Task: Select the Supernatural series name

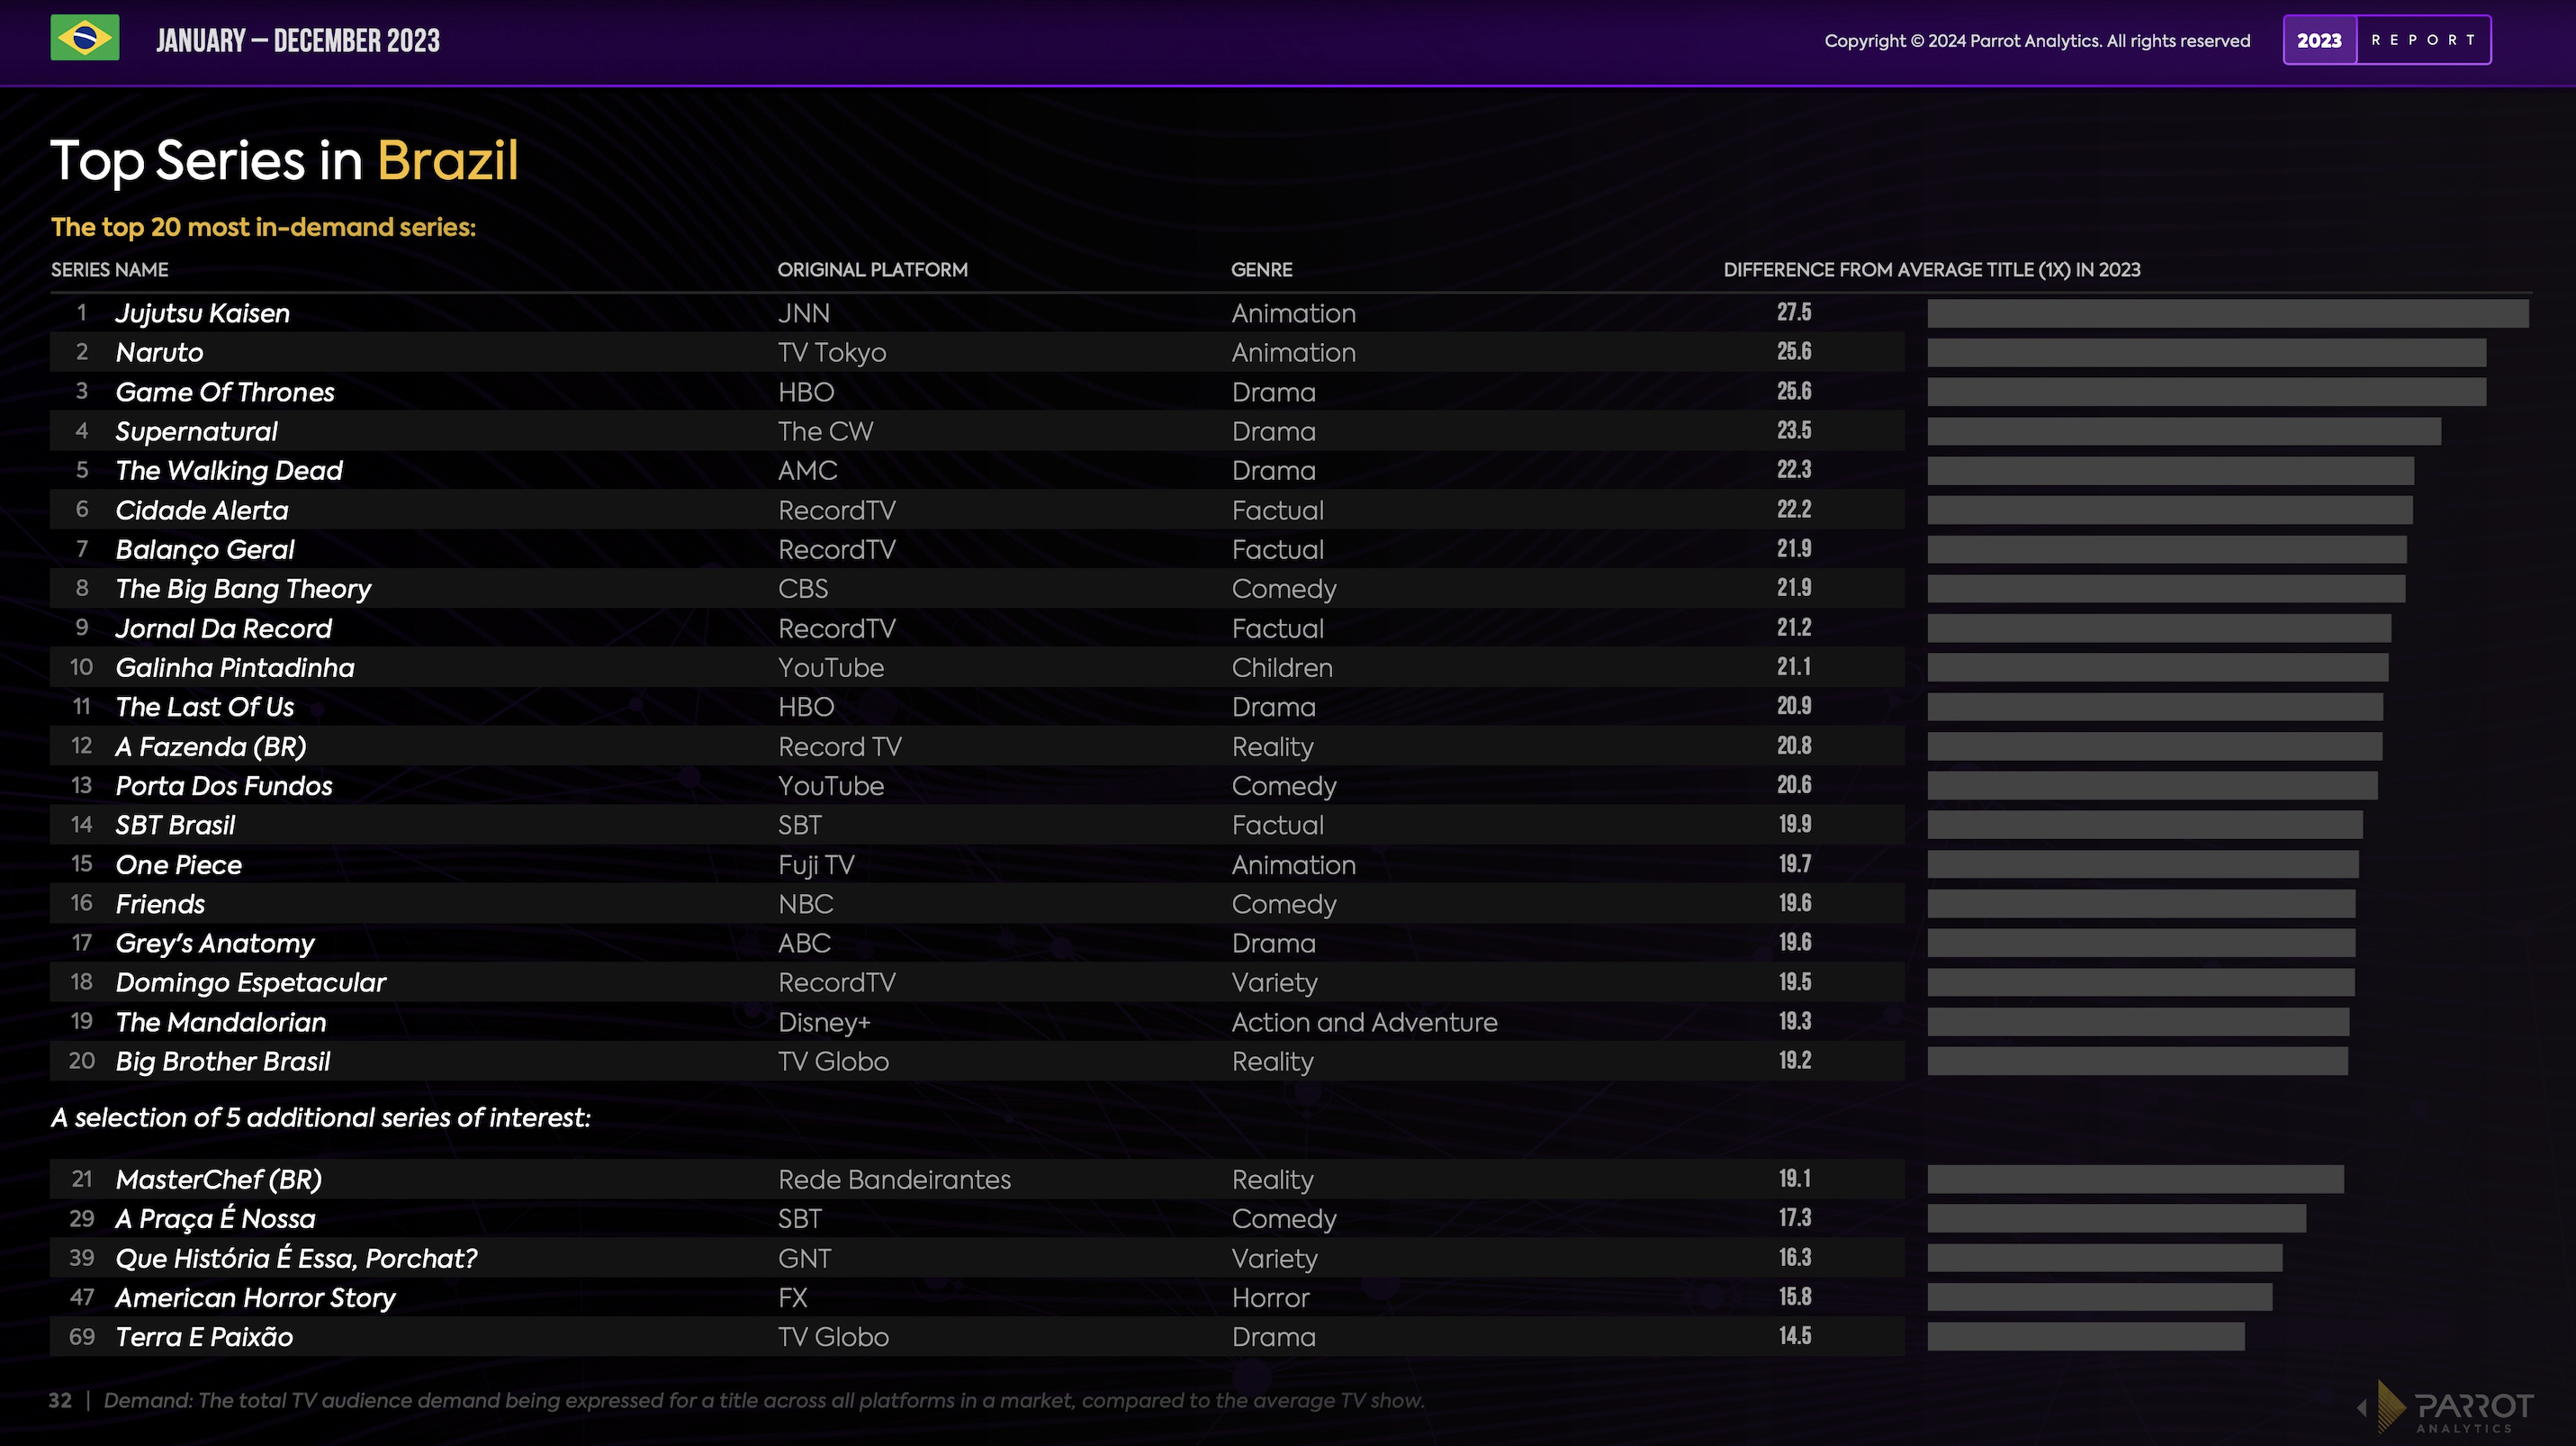Action: point(196,432)
